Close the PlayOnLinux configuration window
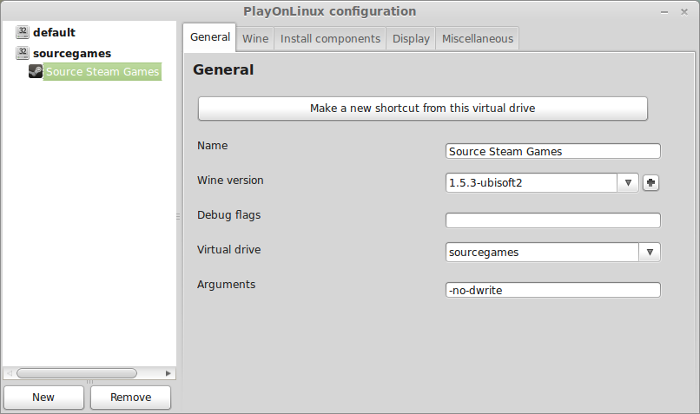 coord(684,12)
